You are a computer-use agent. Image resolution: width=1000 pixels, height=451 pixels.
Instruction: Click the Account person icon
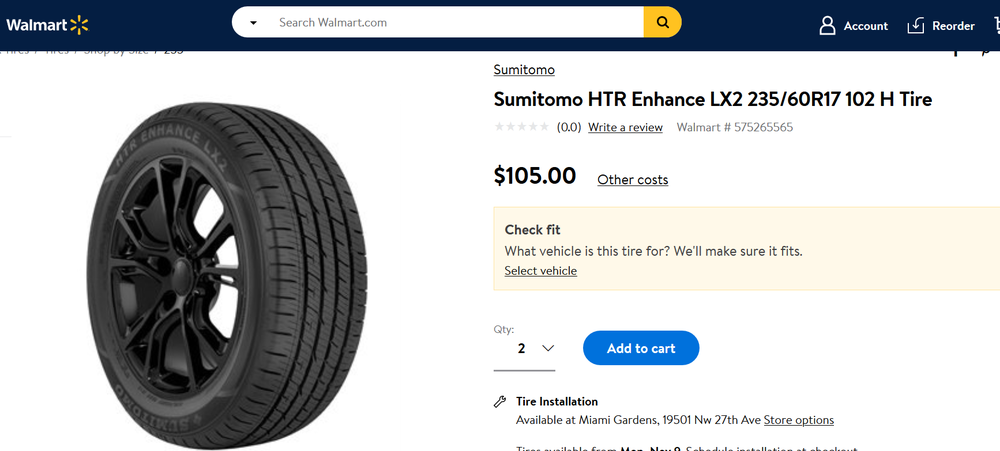(827, 26)
